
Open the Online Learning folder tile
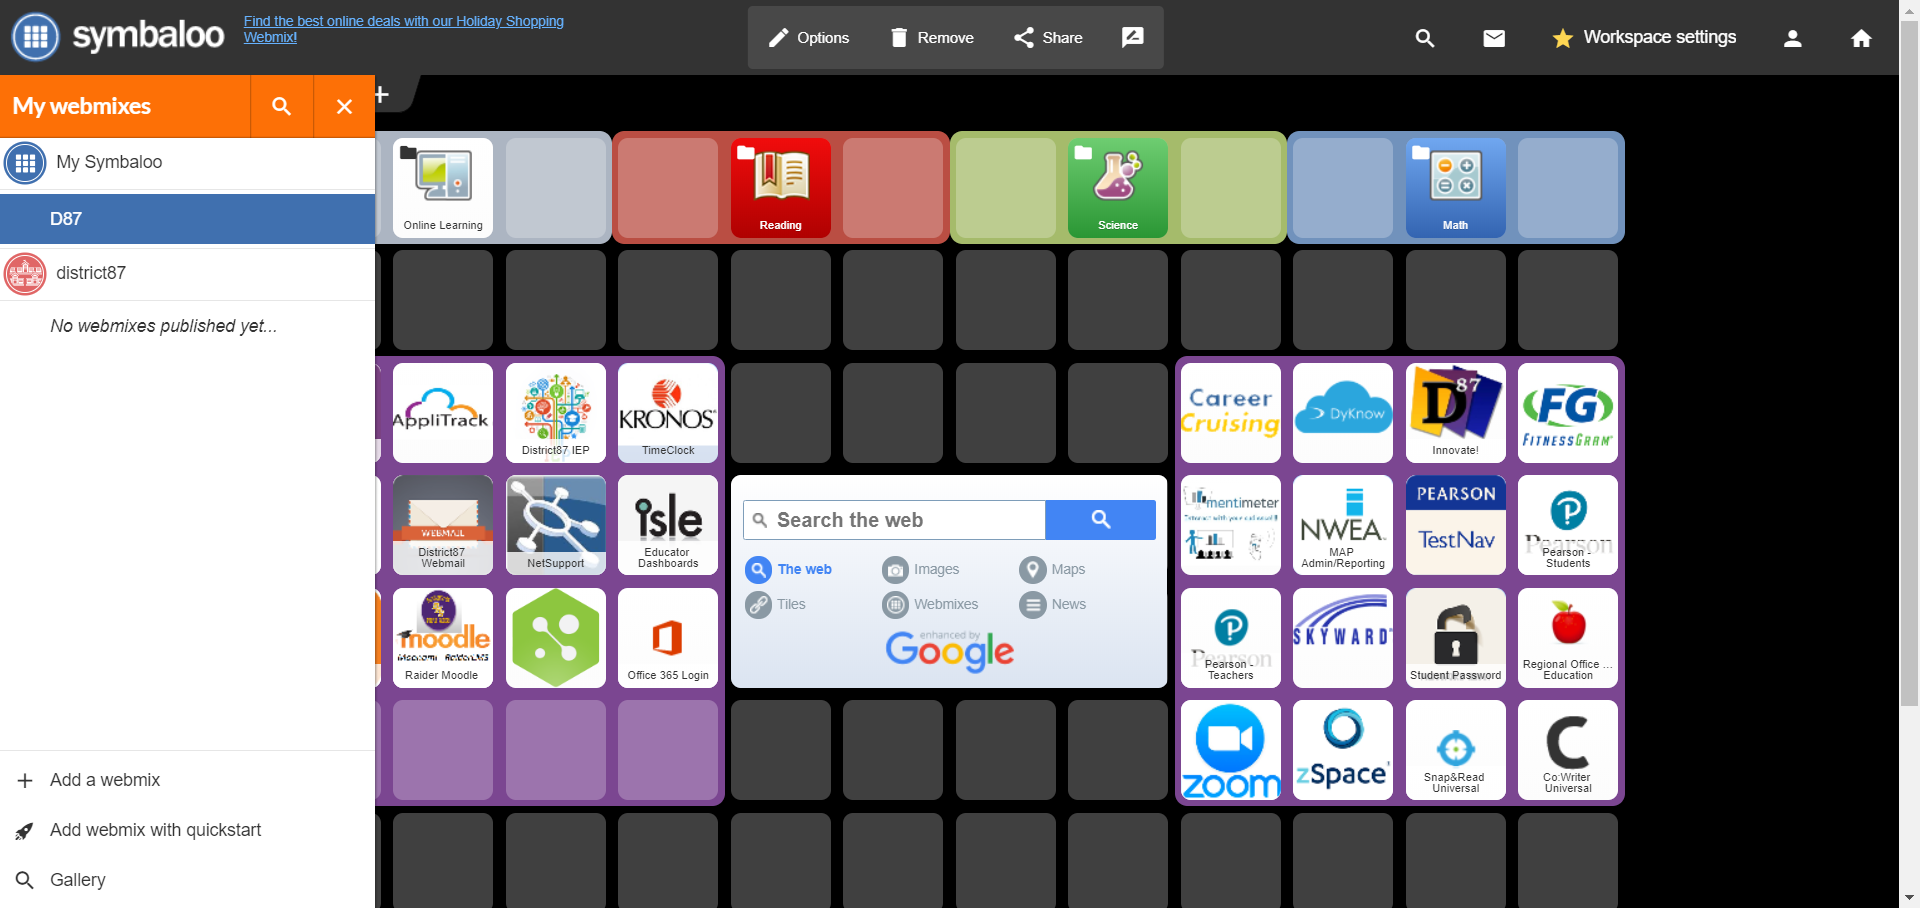tap(443, 187)
